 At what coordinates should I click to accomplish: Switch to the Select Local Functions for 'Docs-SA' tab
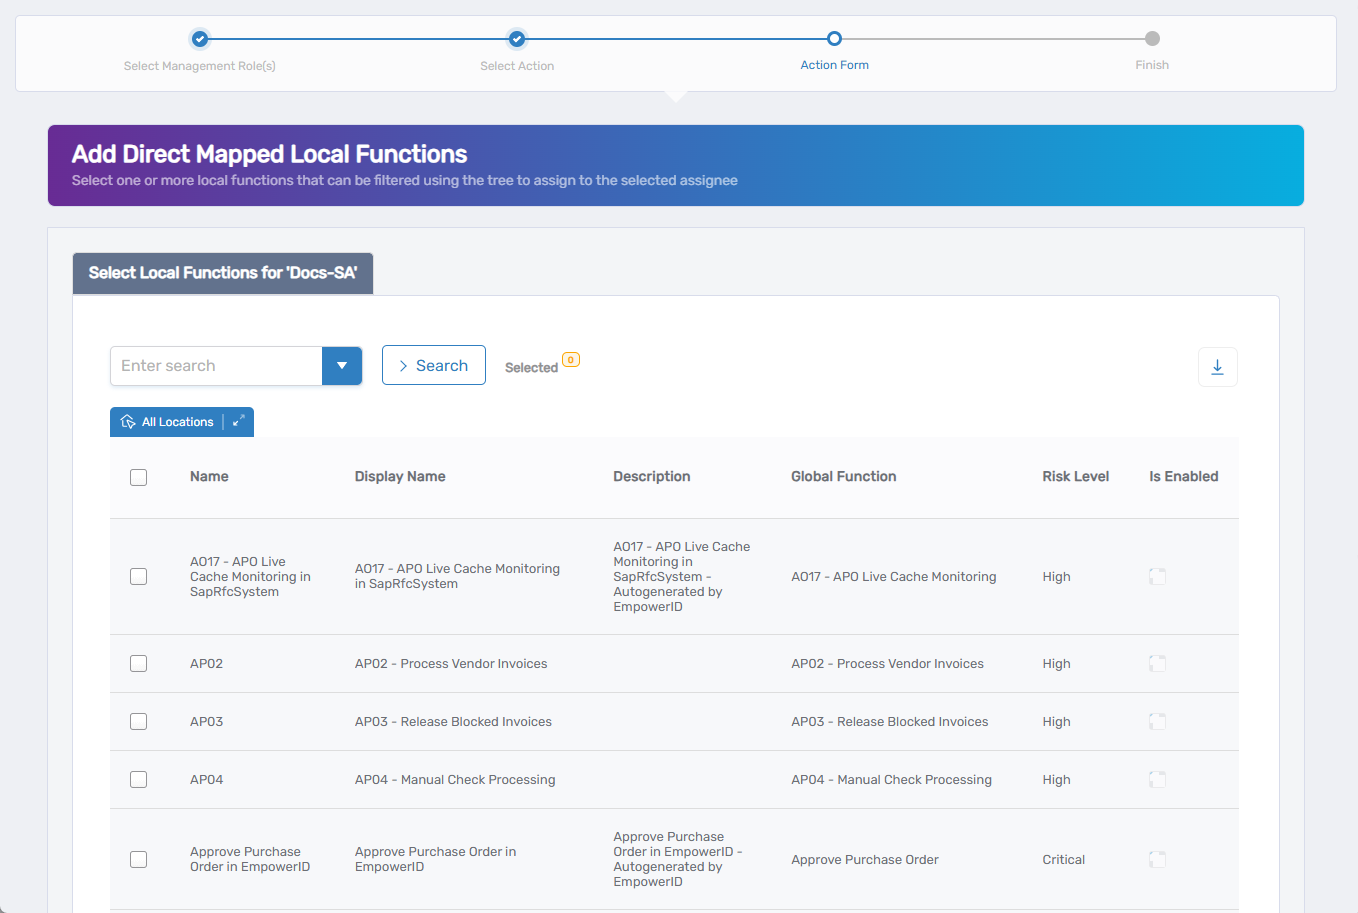[x=222, y=272]
